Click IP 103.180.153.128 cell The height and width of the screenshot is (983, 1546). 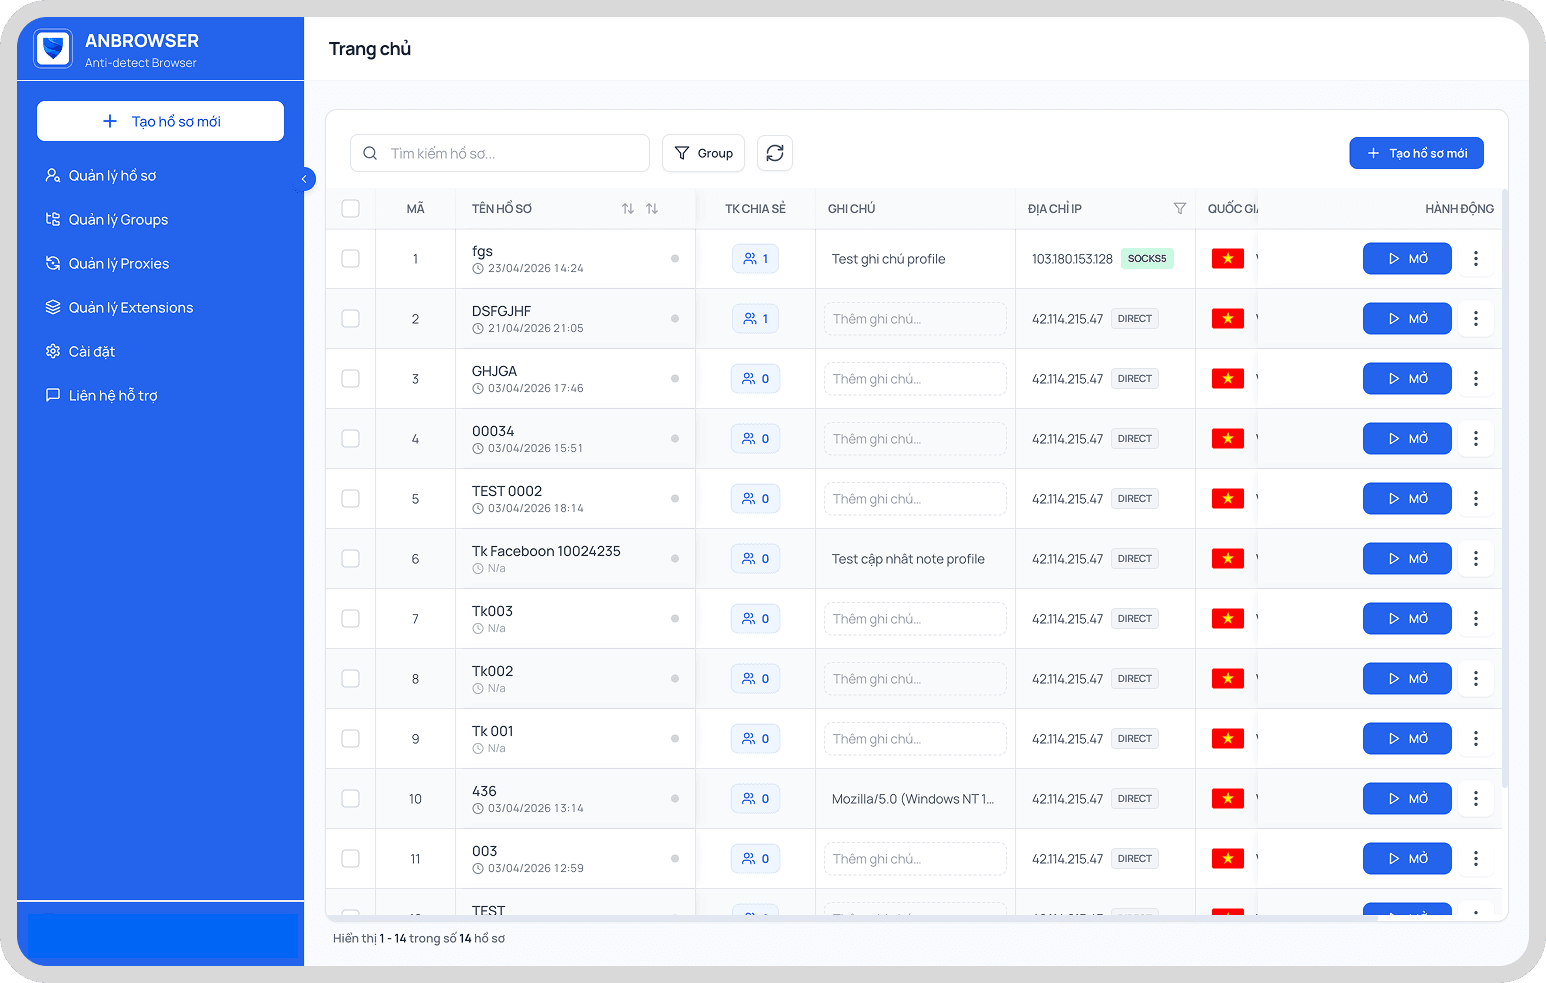tap(1072, 259)
